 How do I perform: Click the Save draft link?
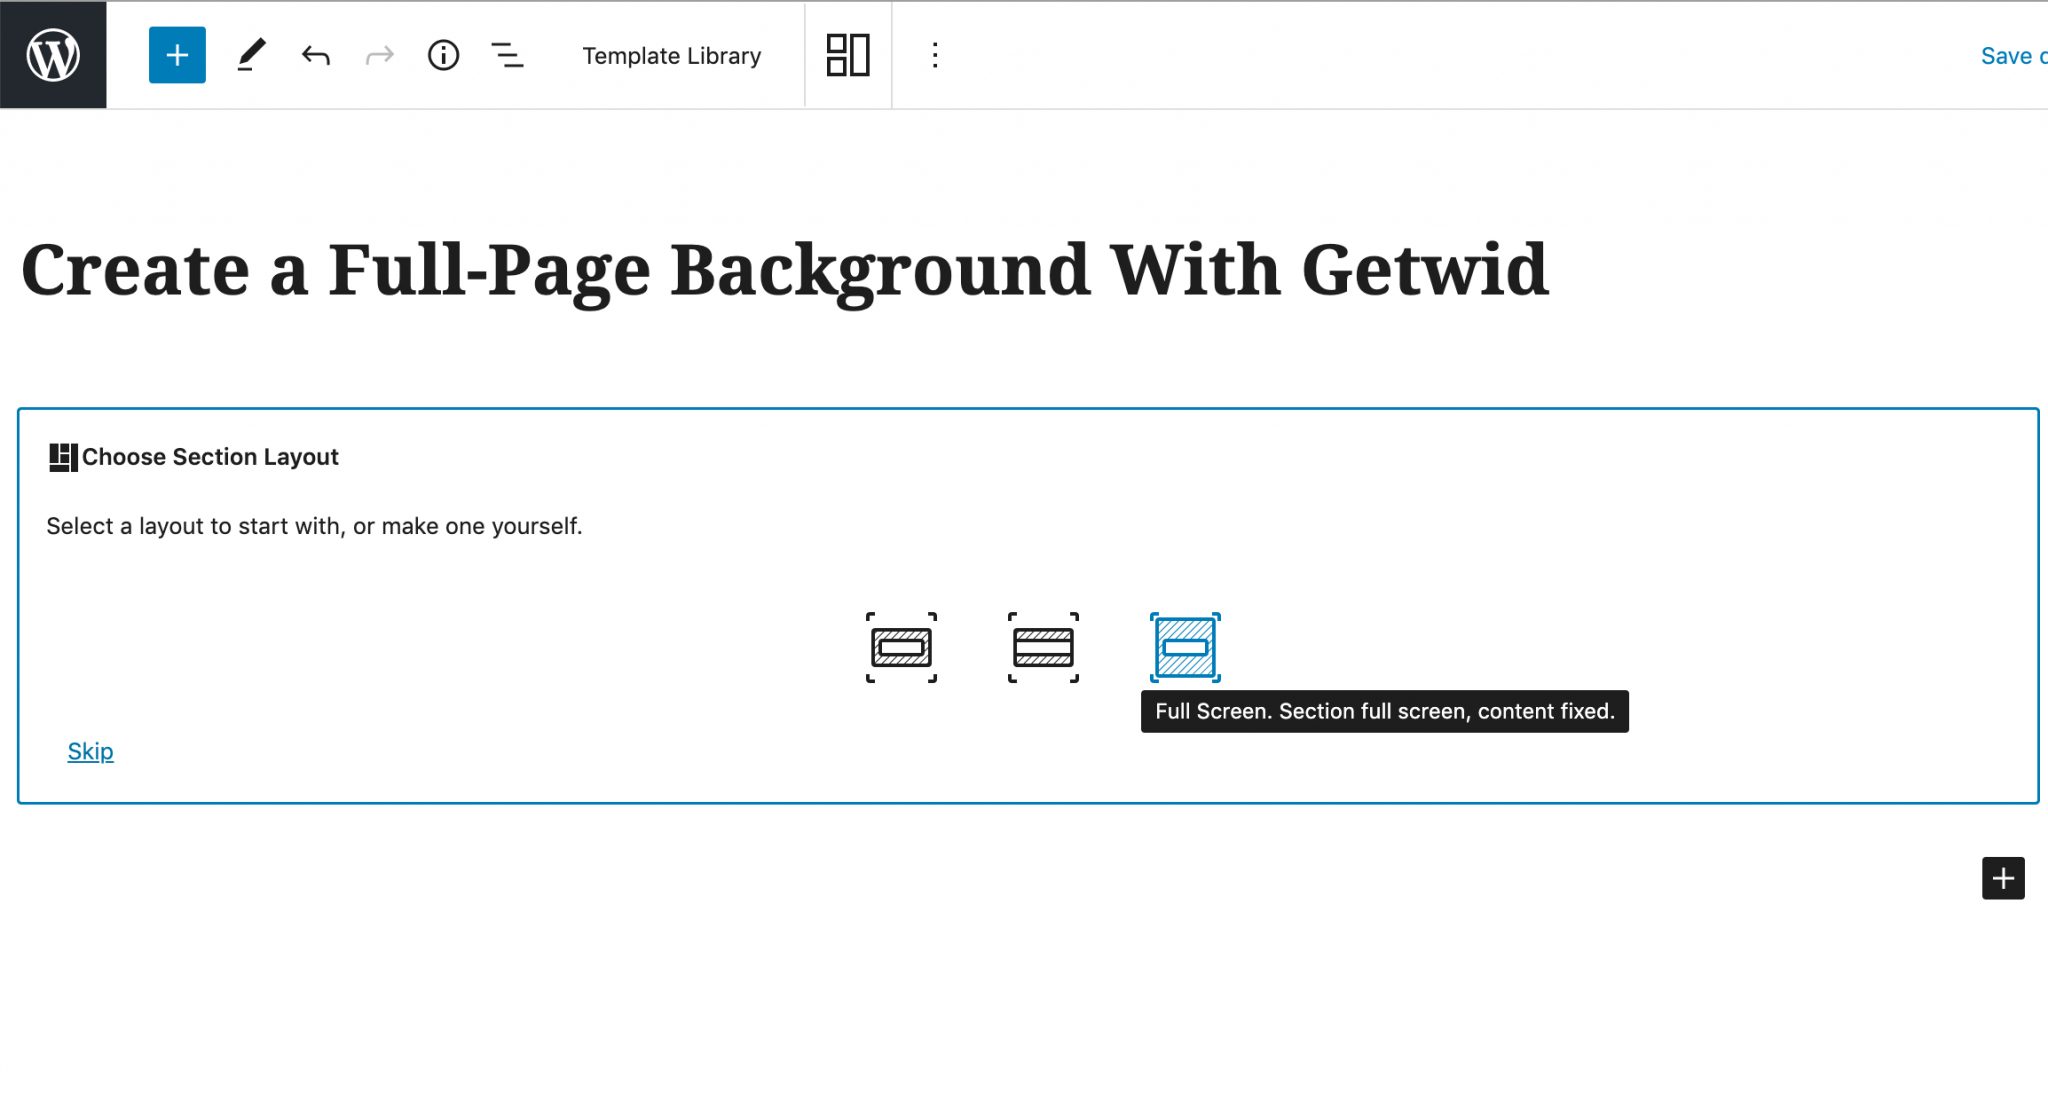(x=2013, y=56)
